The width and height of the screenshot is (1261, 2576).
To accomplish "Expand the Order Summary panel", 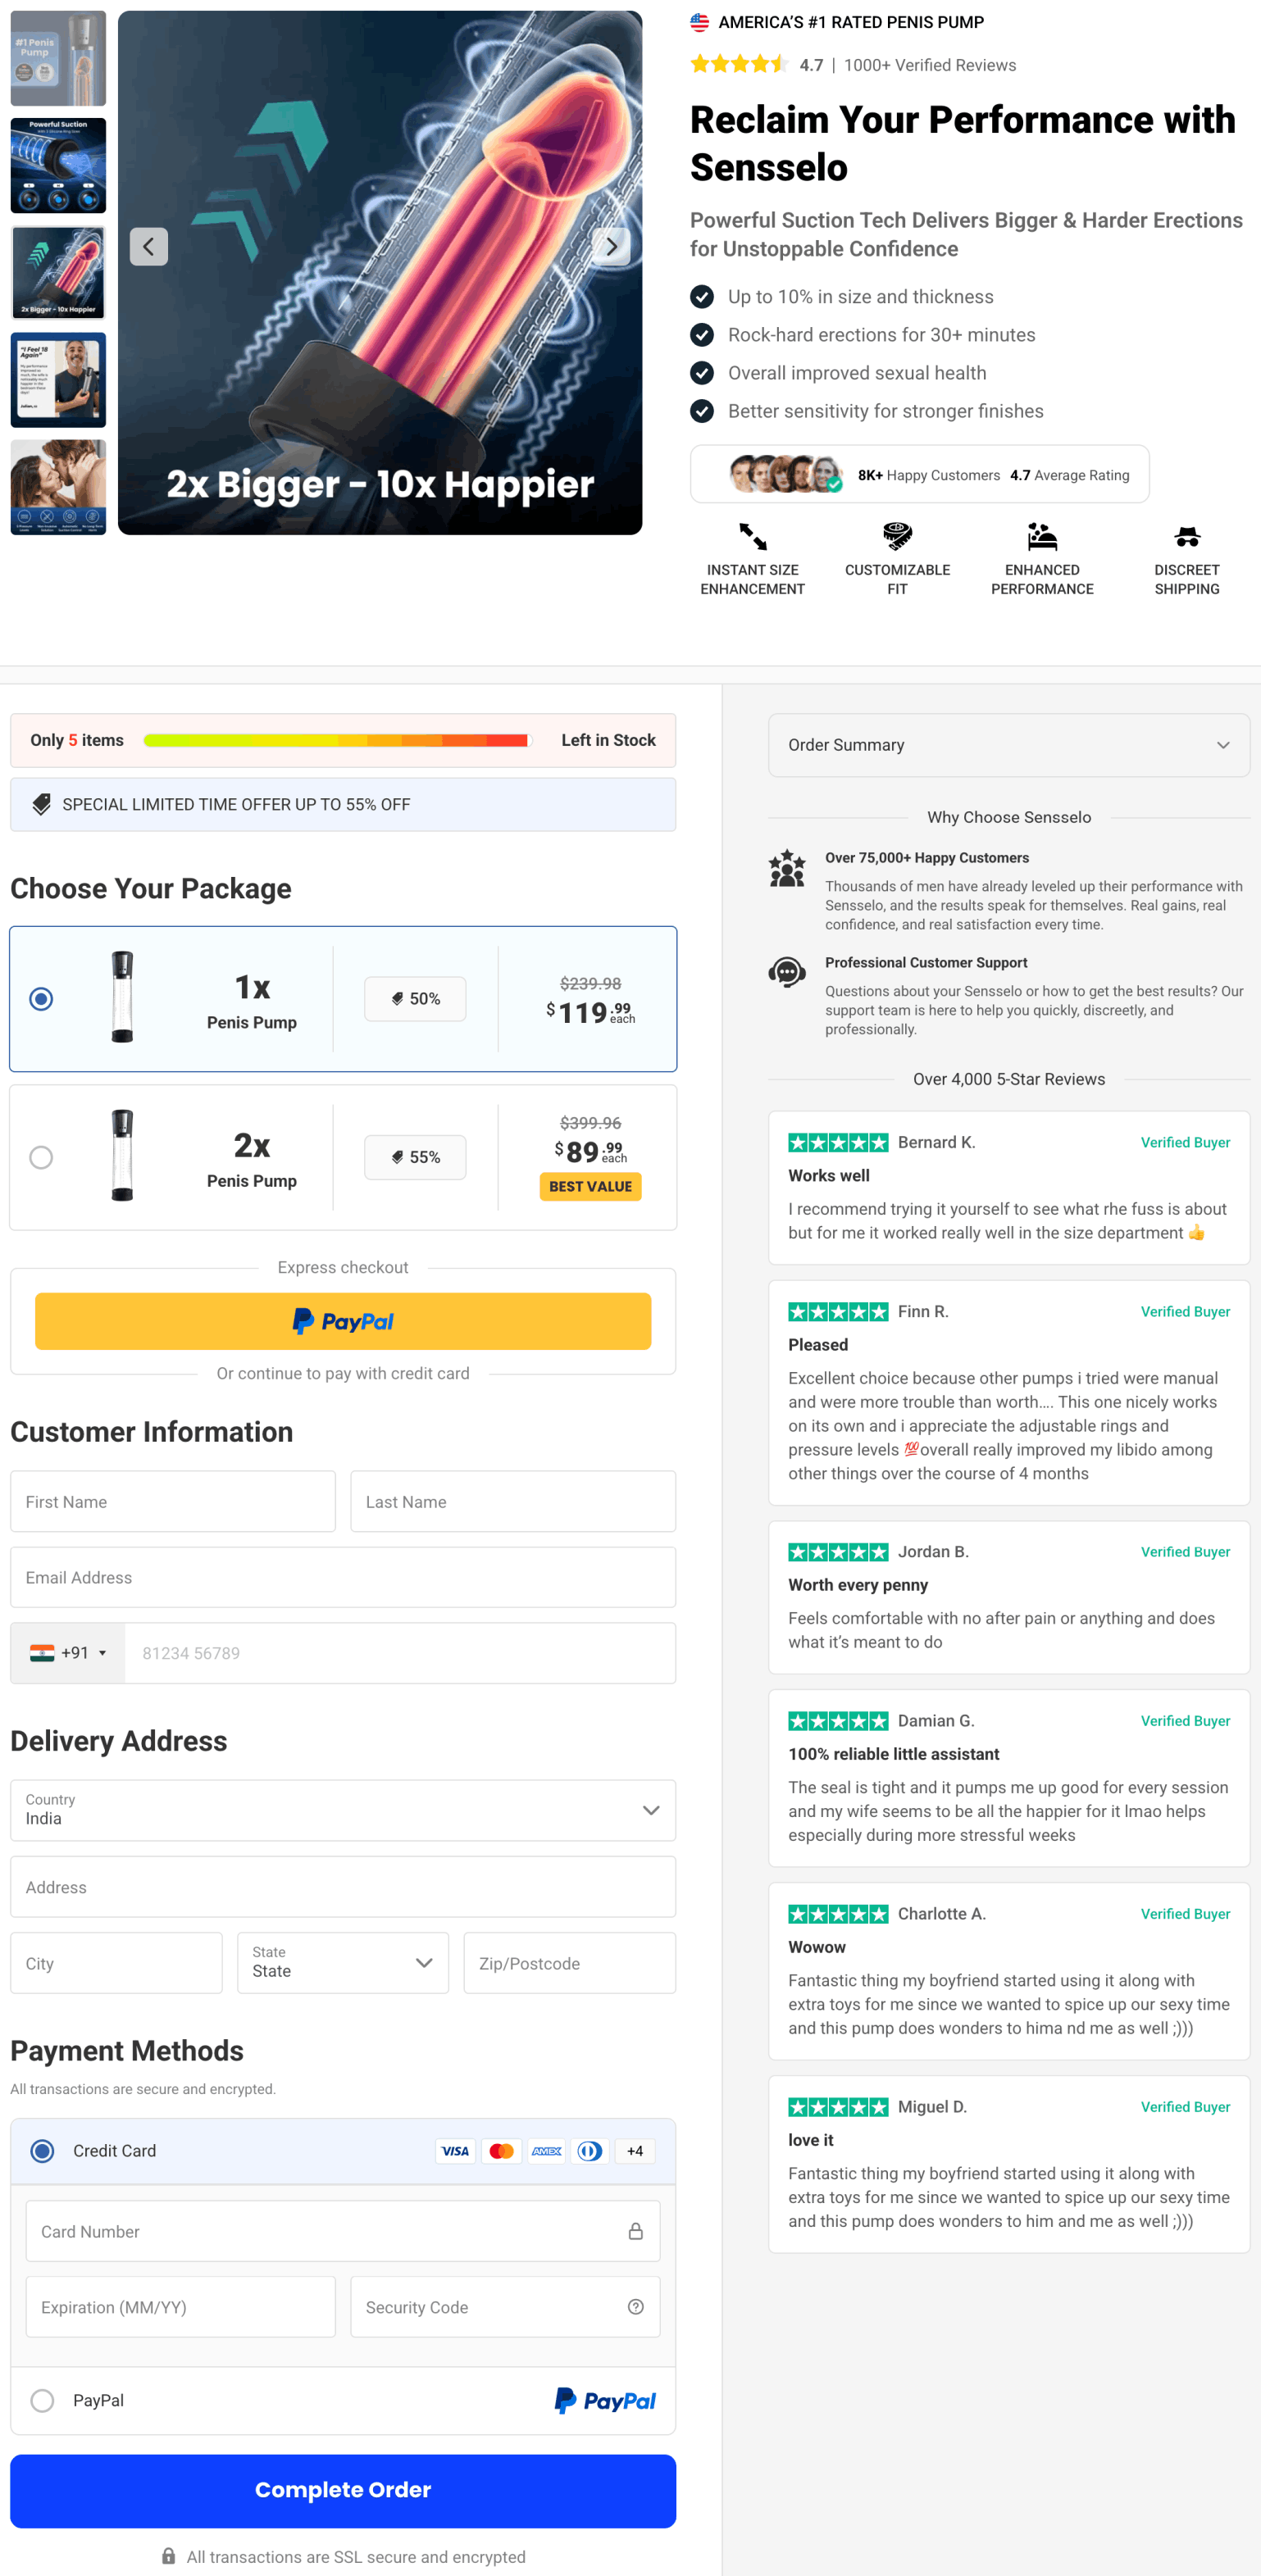I will click(x=1009, y=745).
